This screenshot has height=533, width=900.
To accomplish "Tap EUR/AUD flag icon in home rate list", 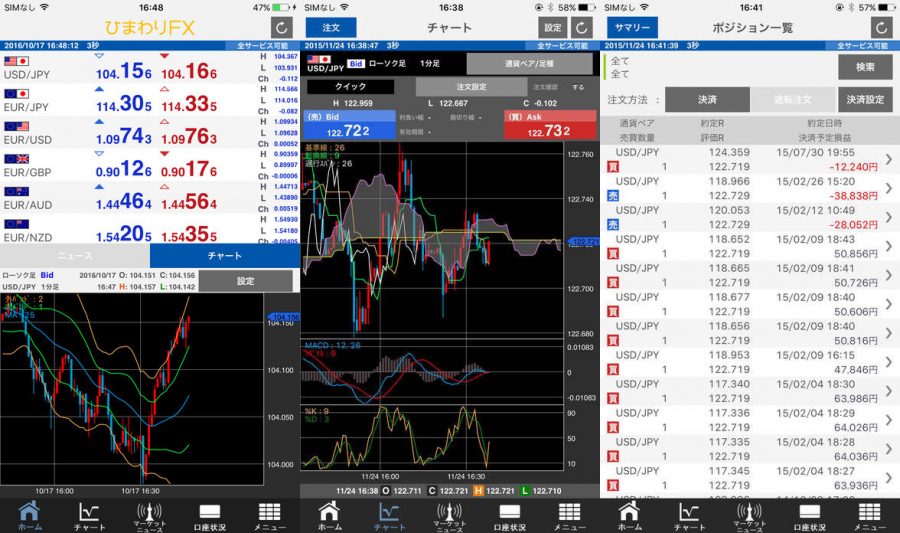I will point(16,192).
